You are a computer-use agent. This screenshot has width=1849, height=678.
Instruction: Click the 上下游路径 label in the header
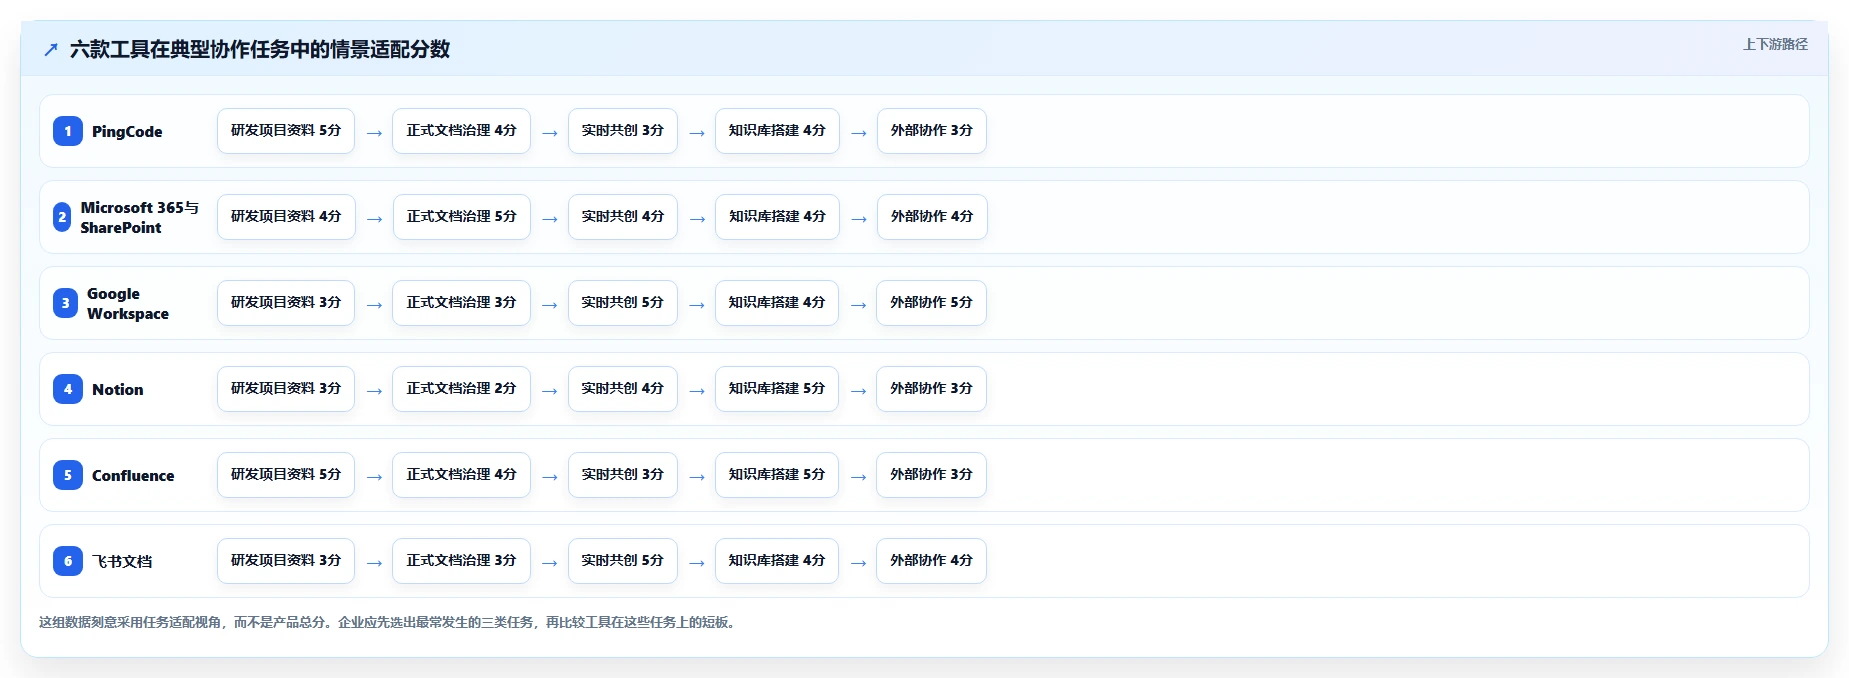pyautogui.click(x=1775, y=44)
